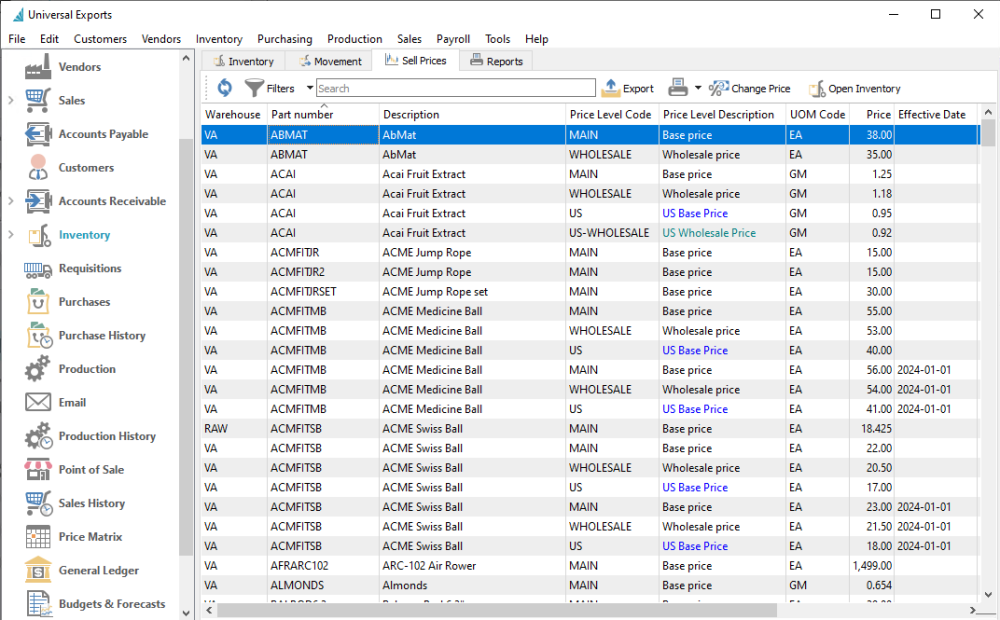Click the Export button
Viewport: 1000px width, 620px height.
click(x=627, y=88)
